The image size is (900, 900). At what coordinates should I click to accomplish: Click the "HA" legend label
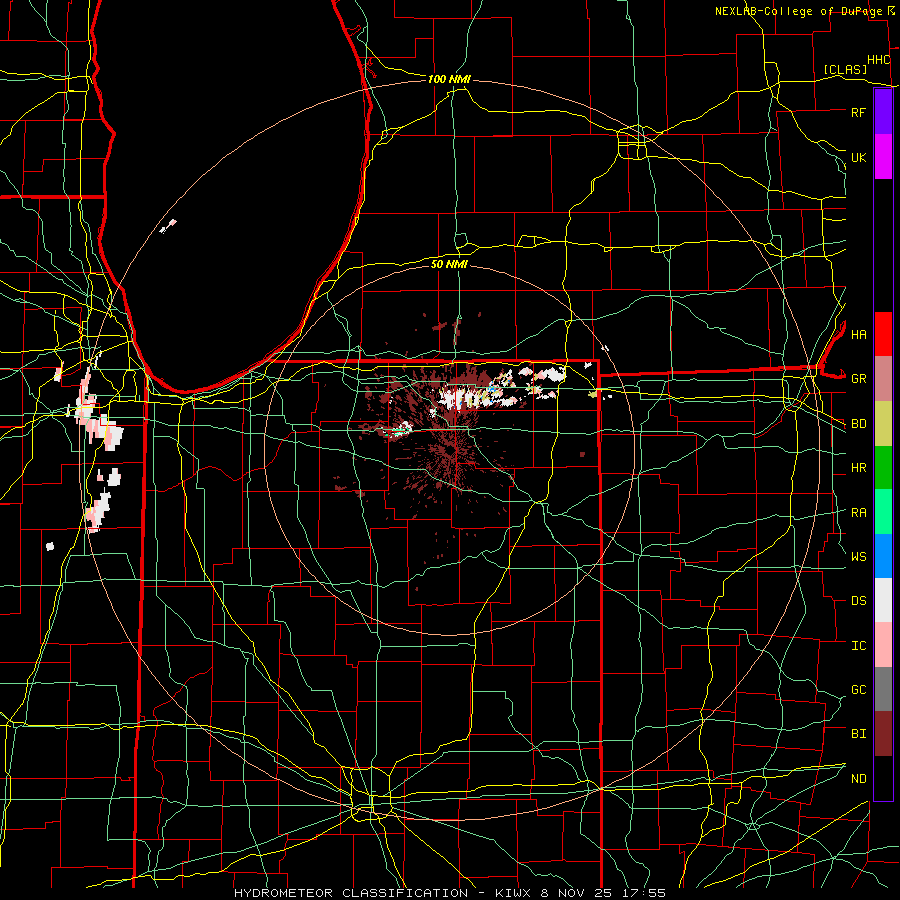tap(858, 335)
